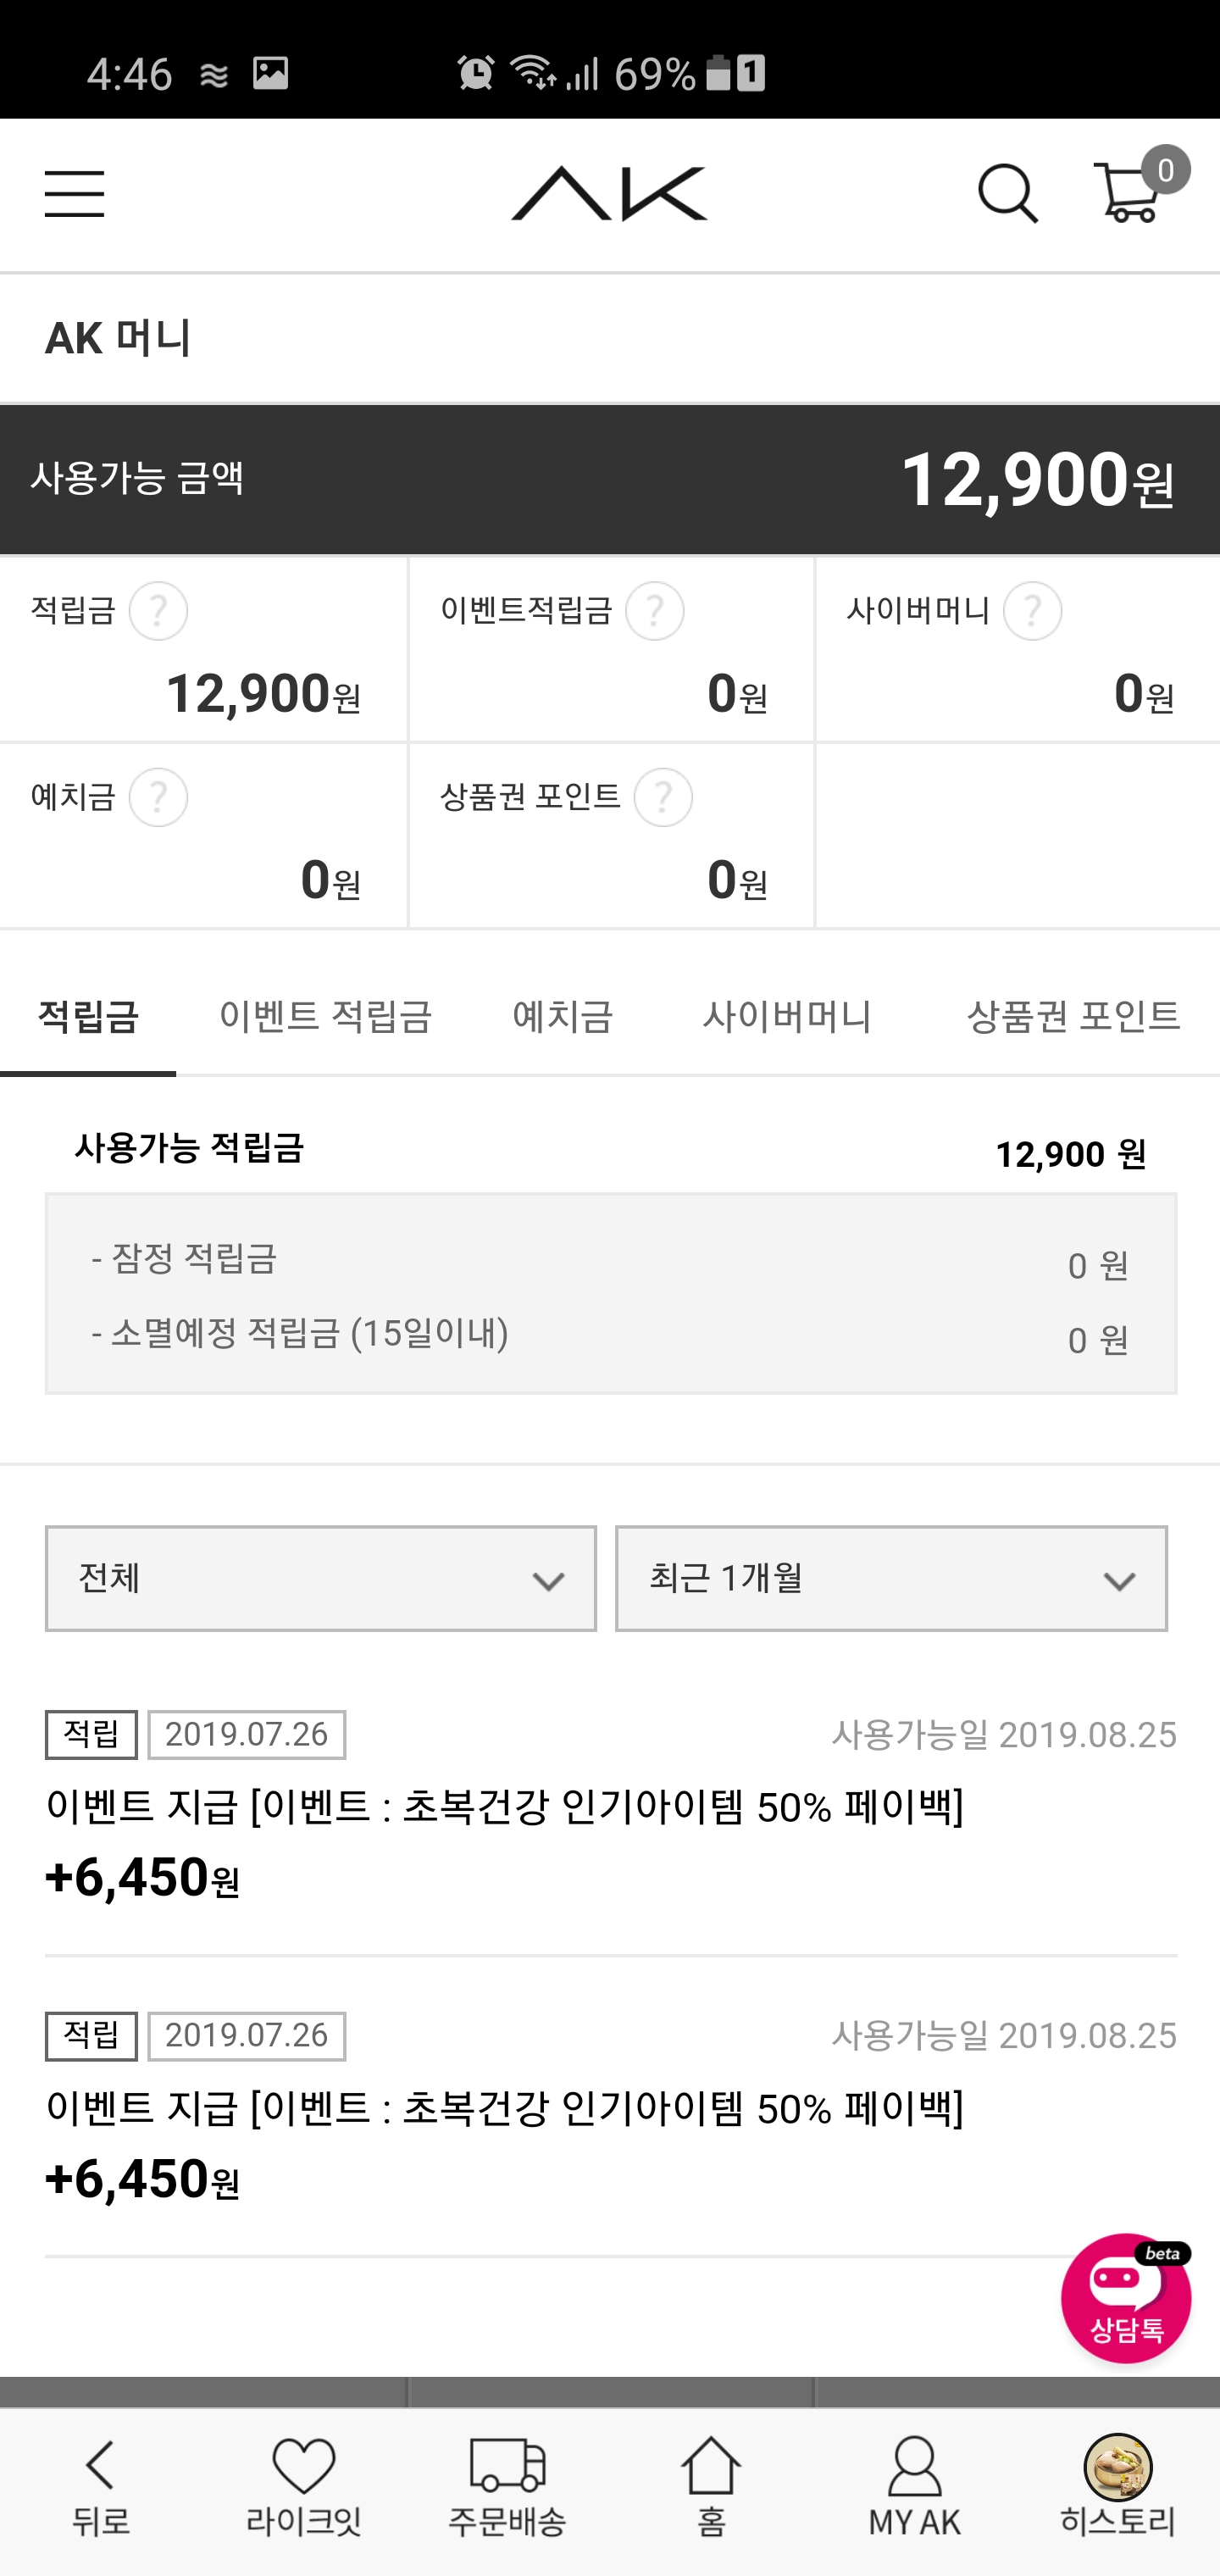Expand the 최근 1개월 period dropdown
Screen dimensions: 1220x2576
tap(891, 1578)
